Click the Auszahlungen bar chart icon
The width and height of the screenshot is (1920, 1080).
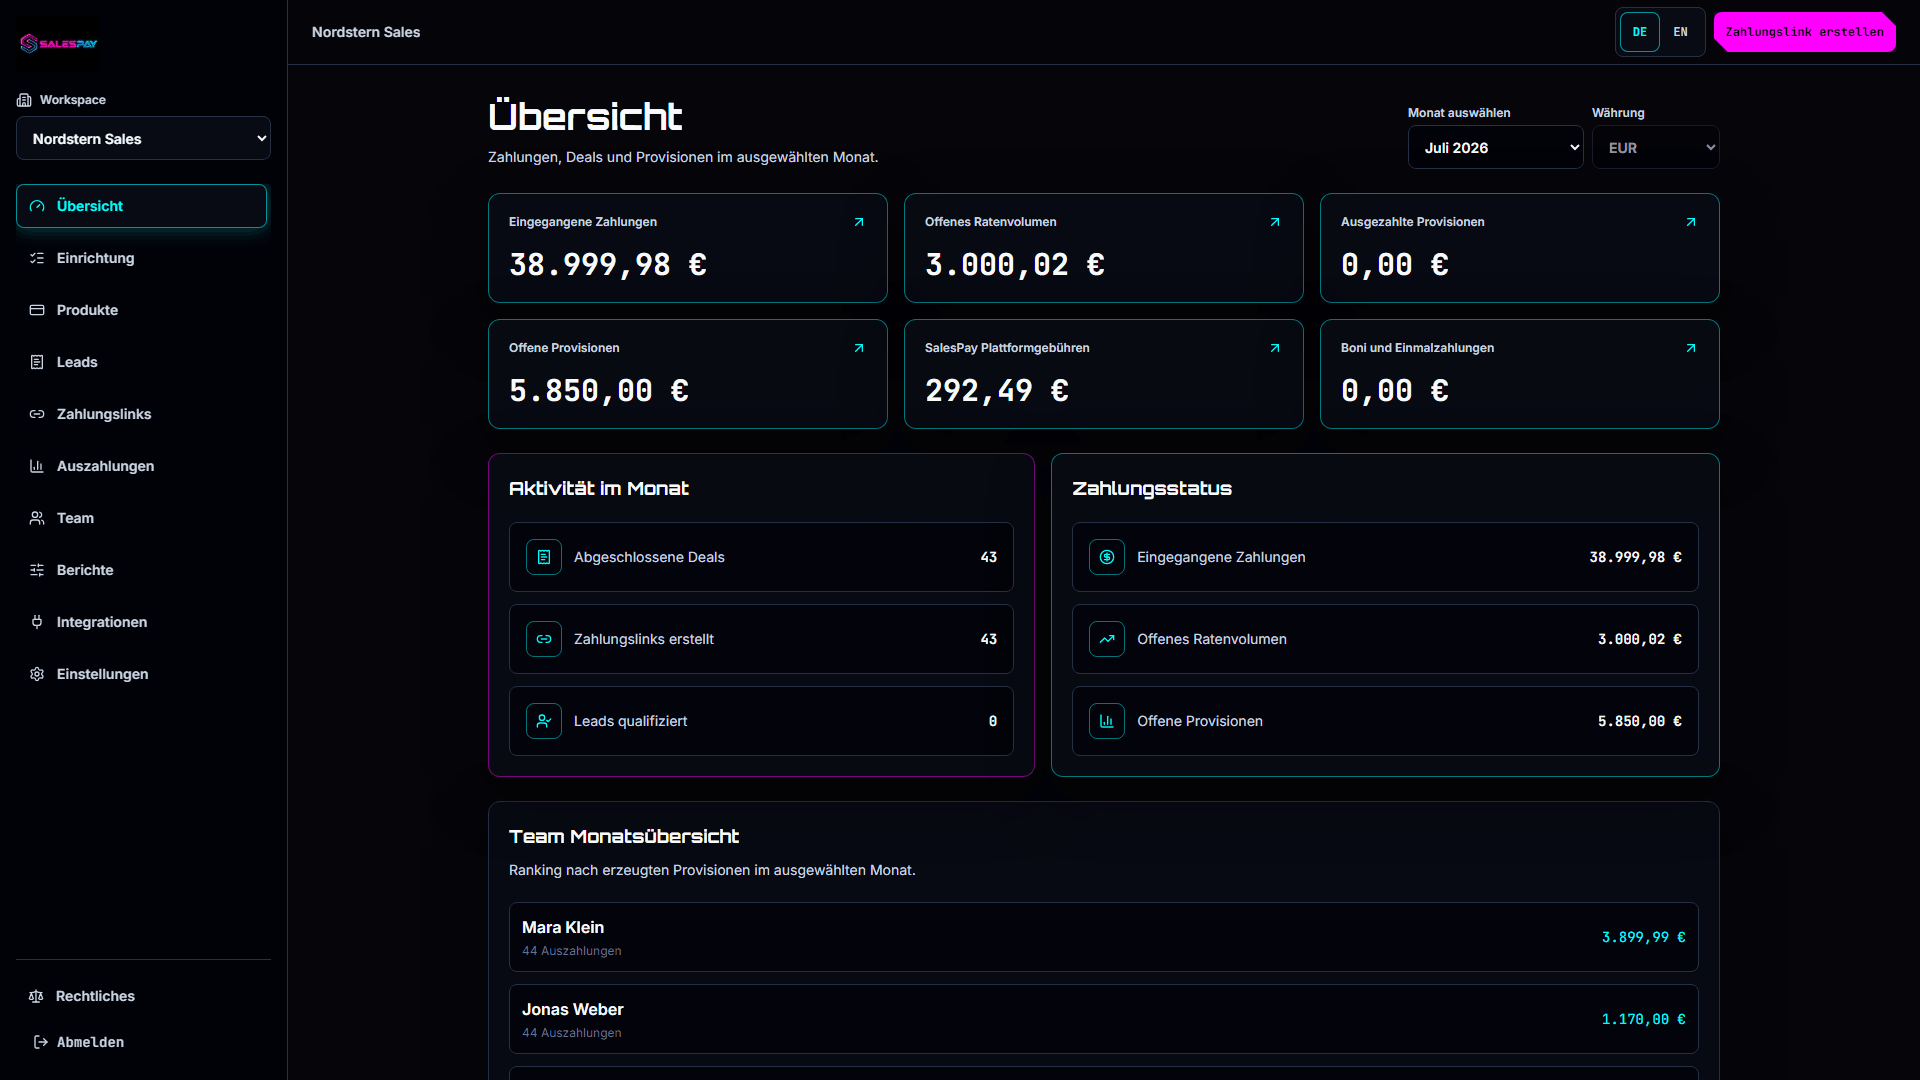tap(37, 466)
